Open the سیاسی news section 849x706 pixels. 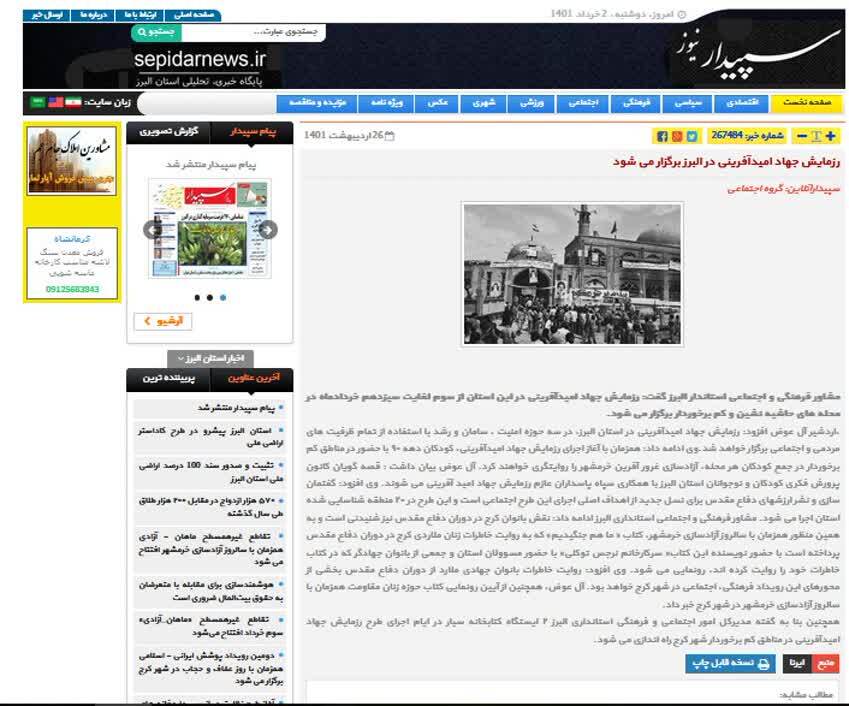point(688,103)
